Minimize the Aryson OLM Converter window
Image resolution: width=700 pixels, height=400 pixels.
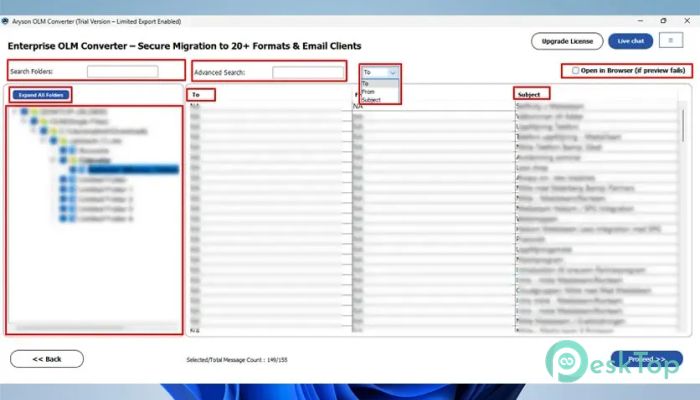tap(641, 21)
